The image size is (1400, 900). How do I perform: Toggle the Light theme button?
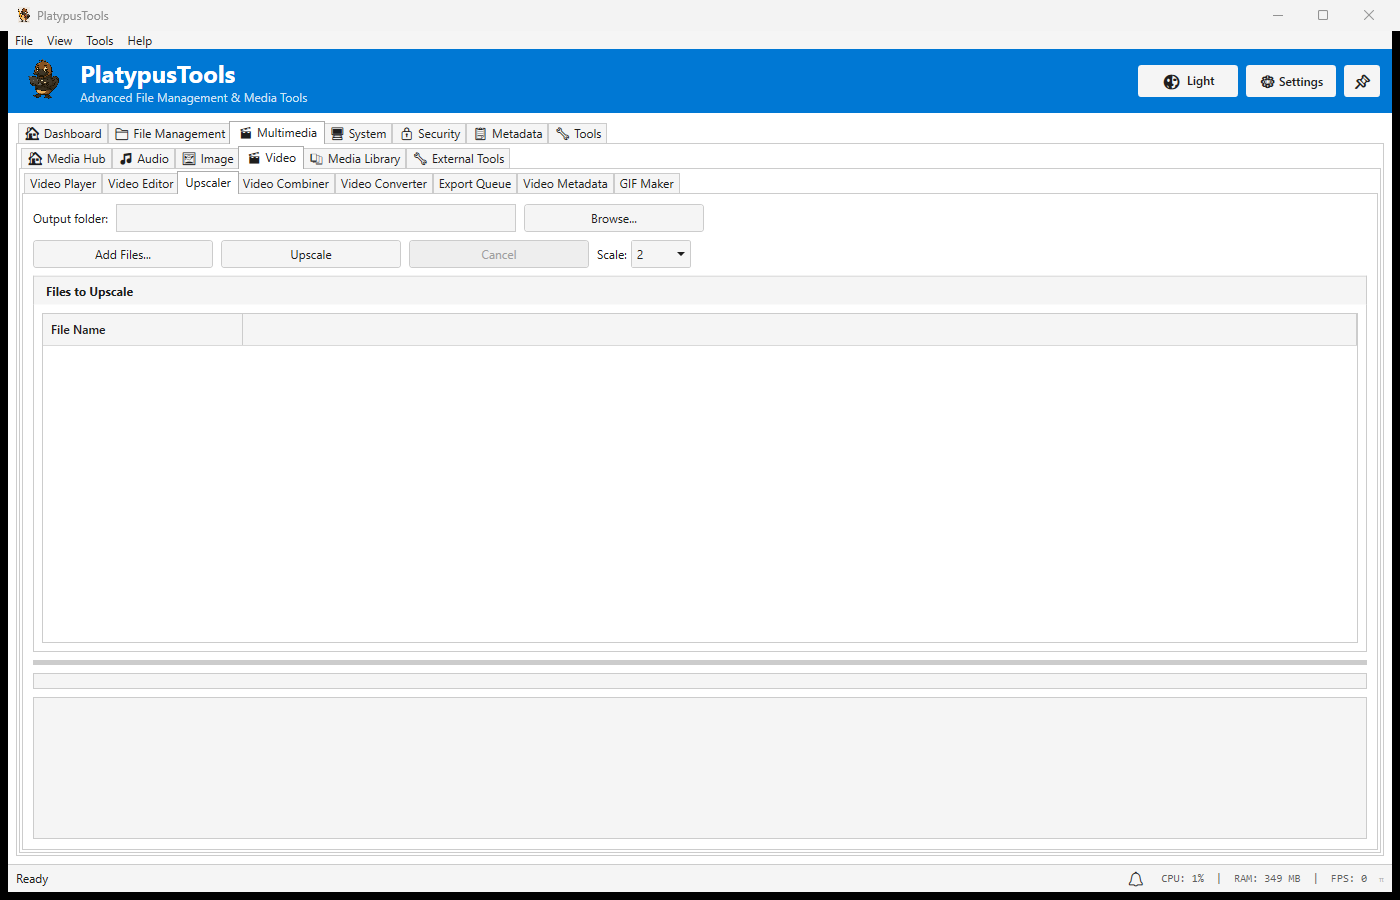[1187, 81]
